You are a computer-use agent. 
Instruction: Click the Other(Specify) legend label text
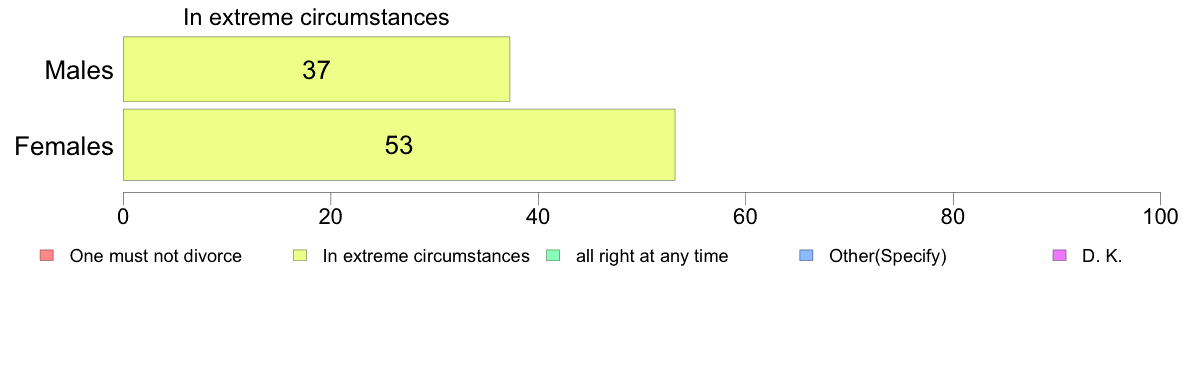888,256
